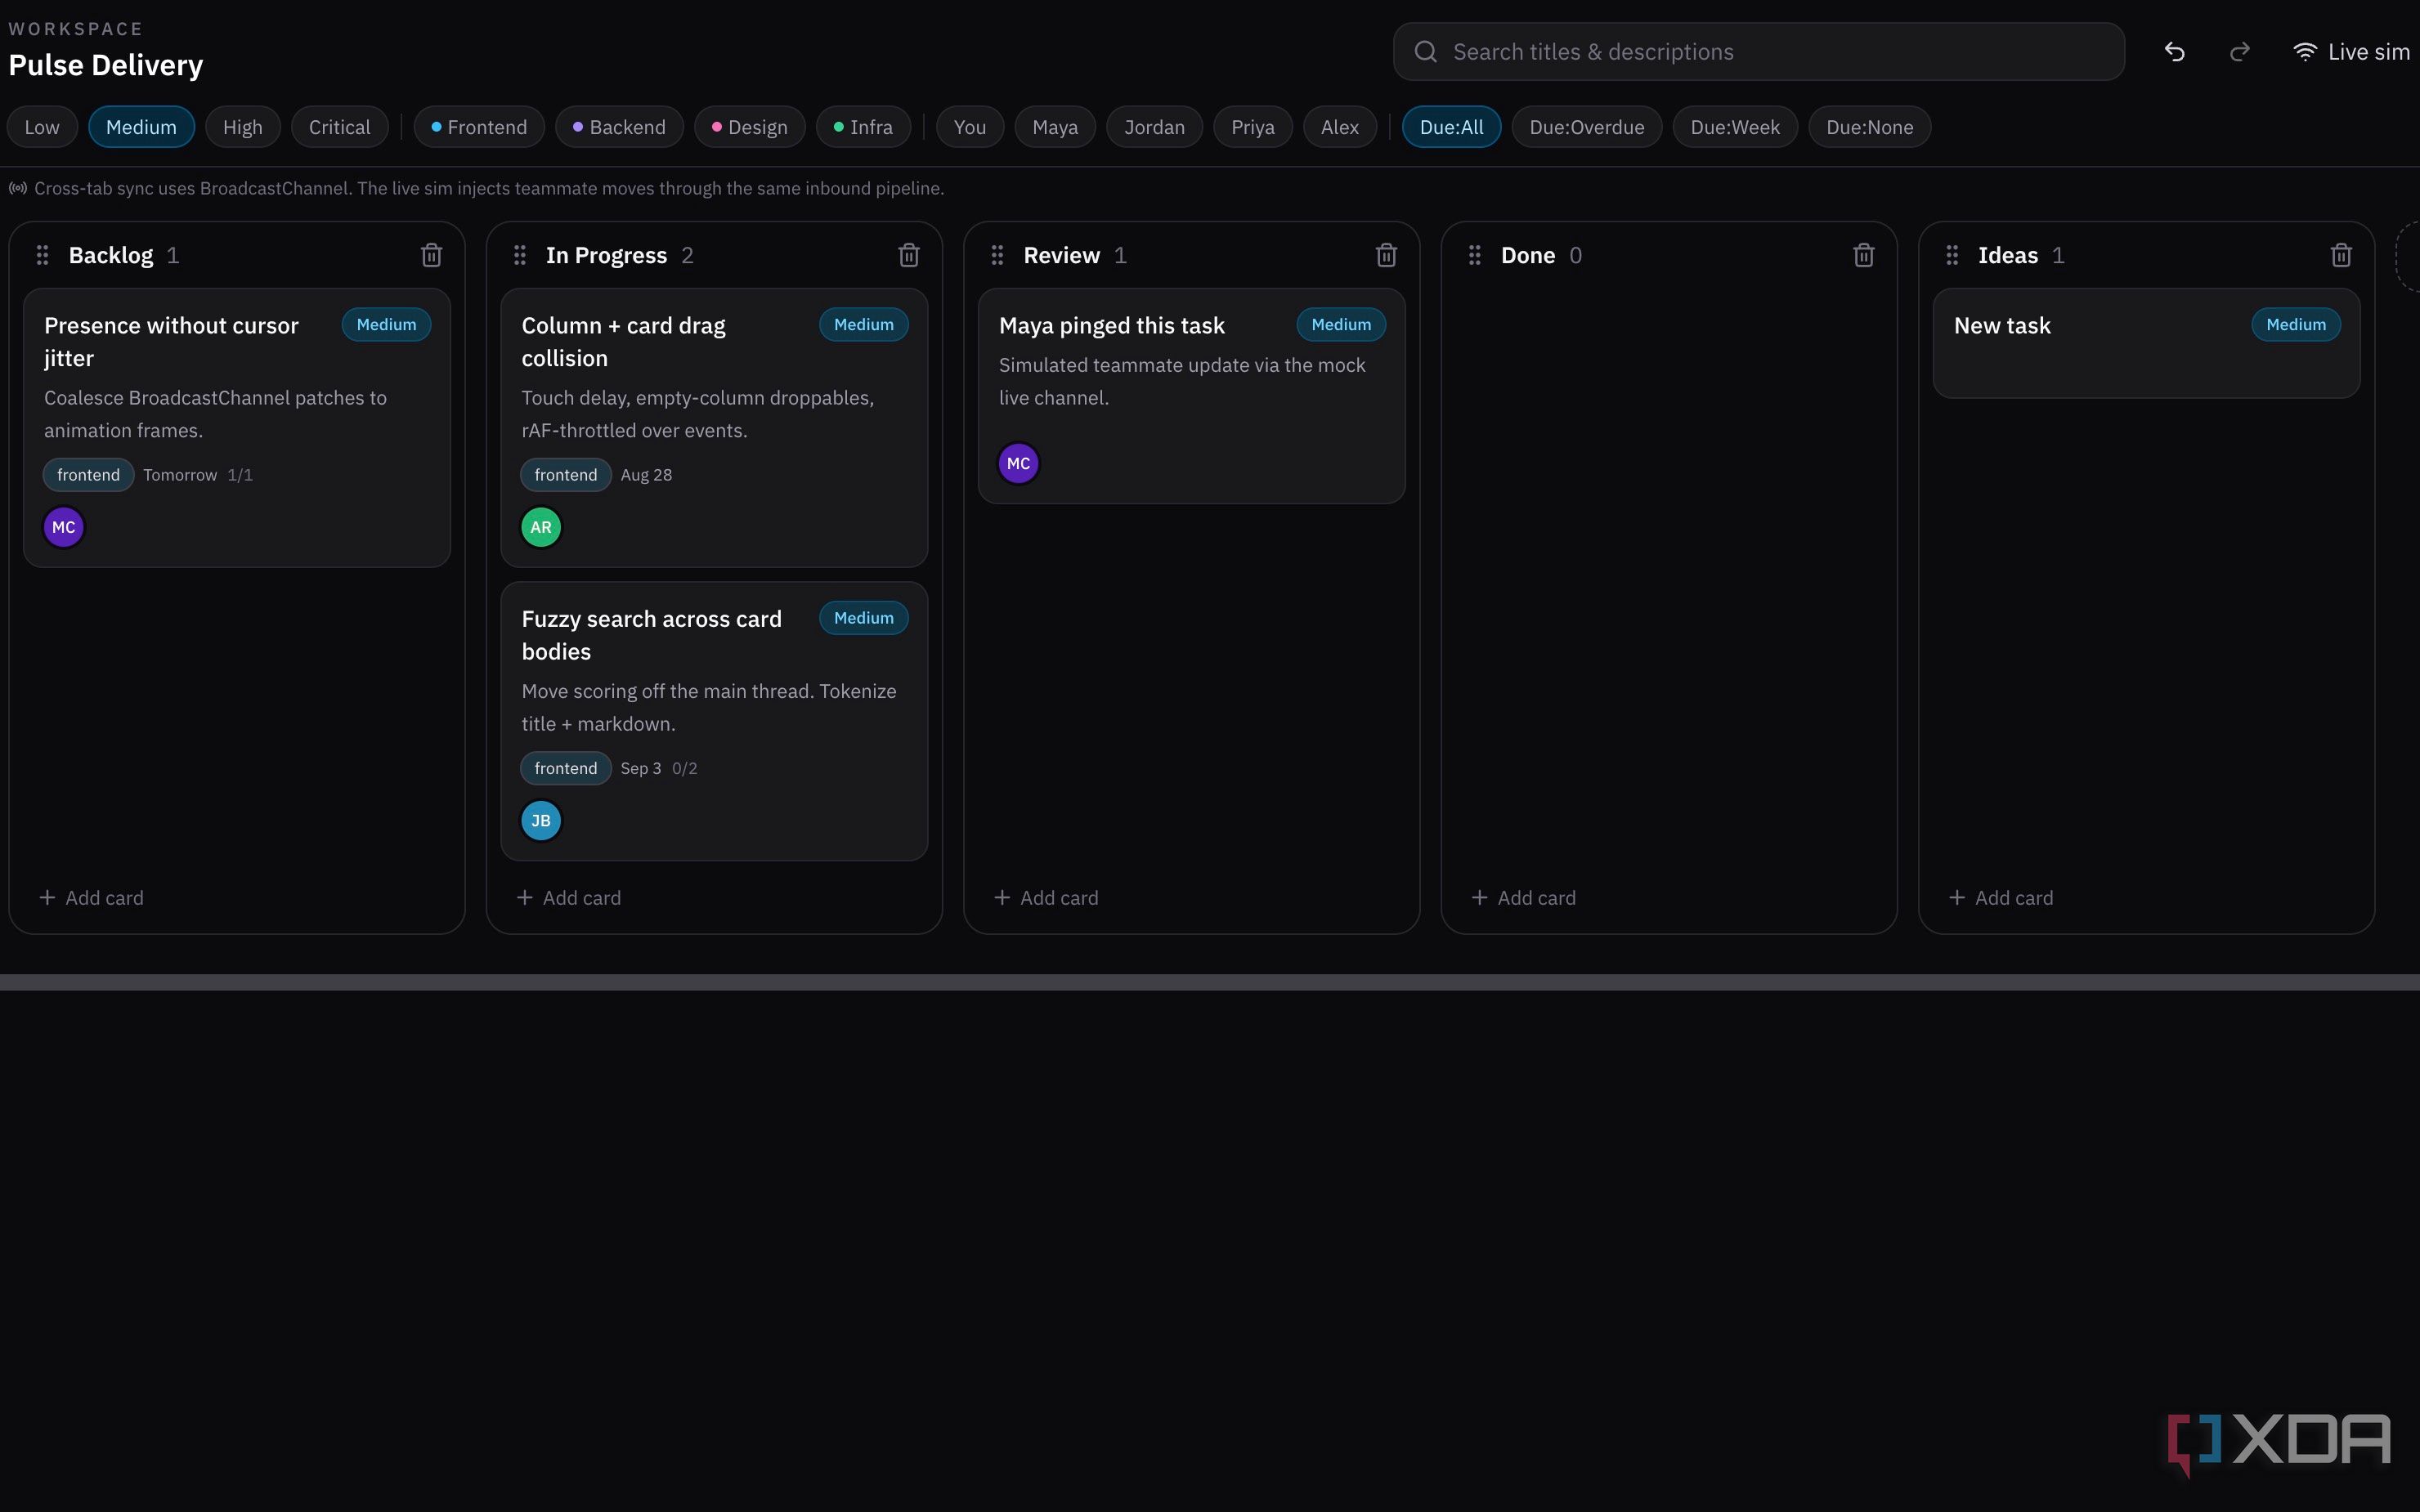This screenshot has width=2420, height=1512.
Task: Click the Review column trash icon
Action: pos(1386,255)
